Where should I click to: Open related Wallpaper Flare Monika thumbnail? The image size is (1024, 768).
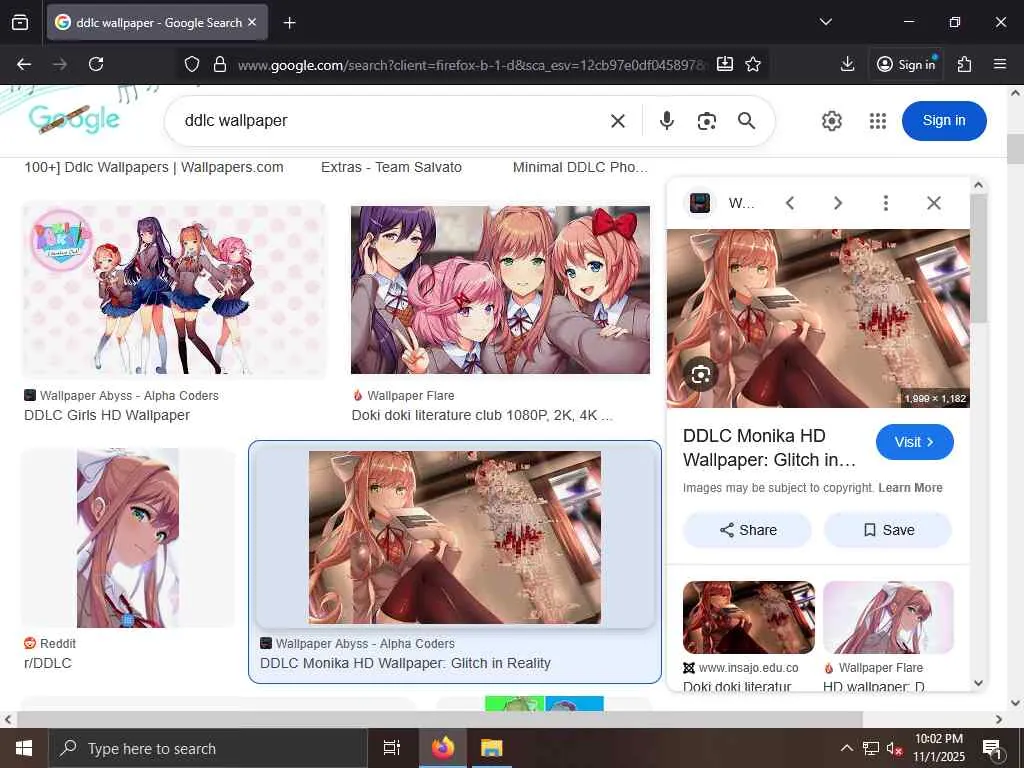(888, 617)
